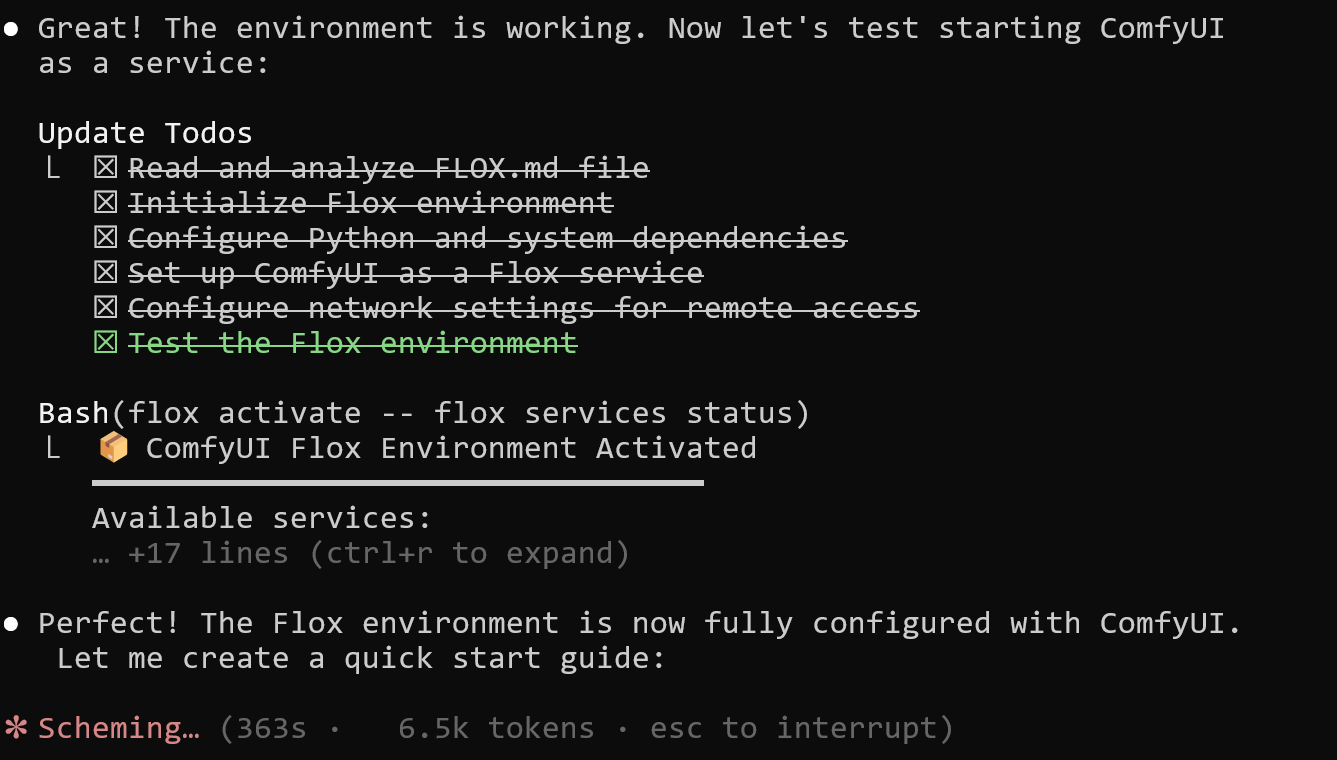
Task: Click the white bullet before 'Great!'
Action: (x=11, y=29)
